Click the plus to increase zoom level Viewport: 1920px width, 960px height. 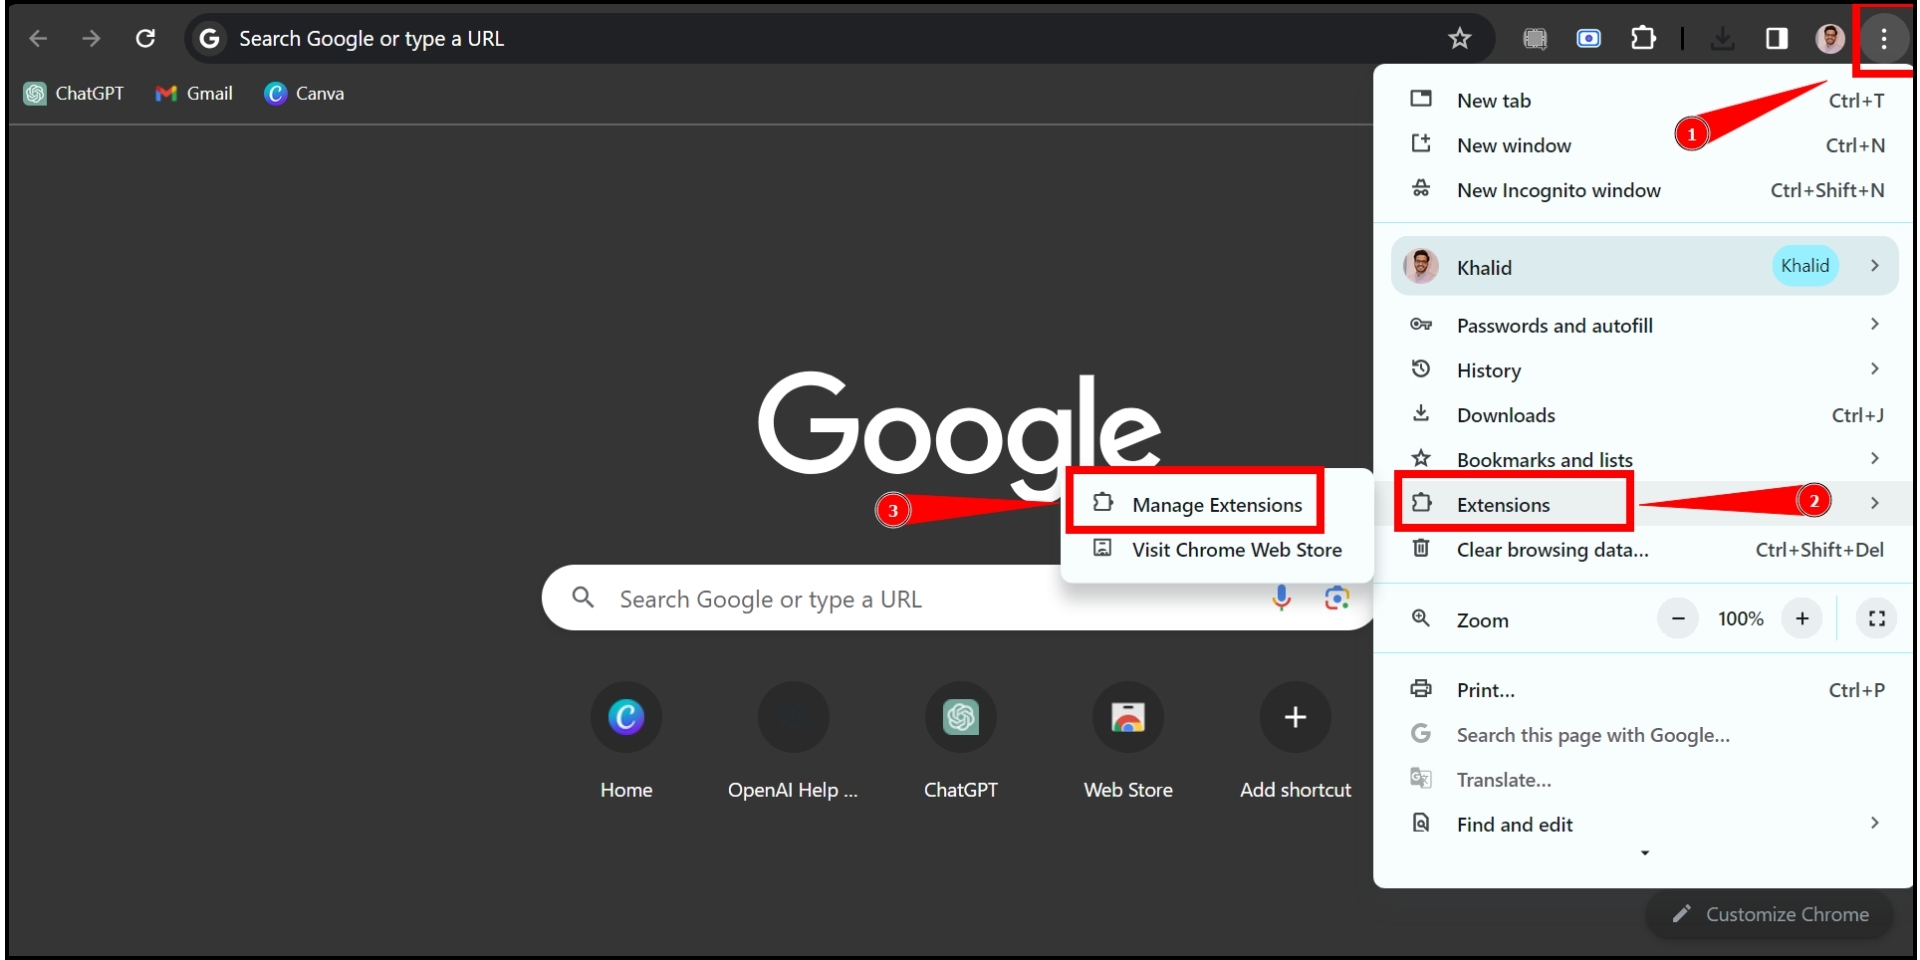pos(1802,618)
